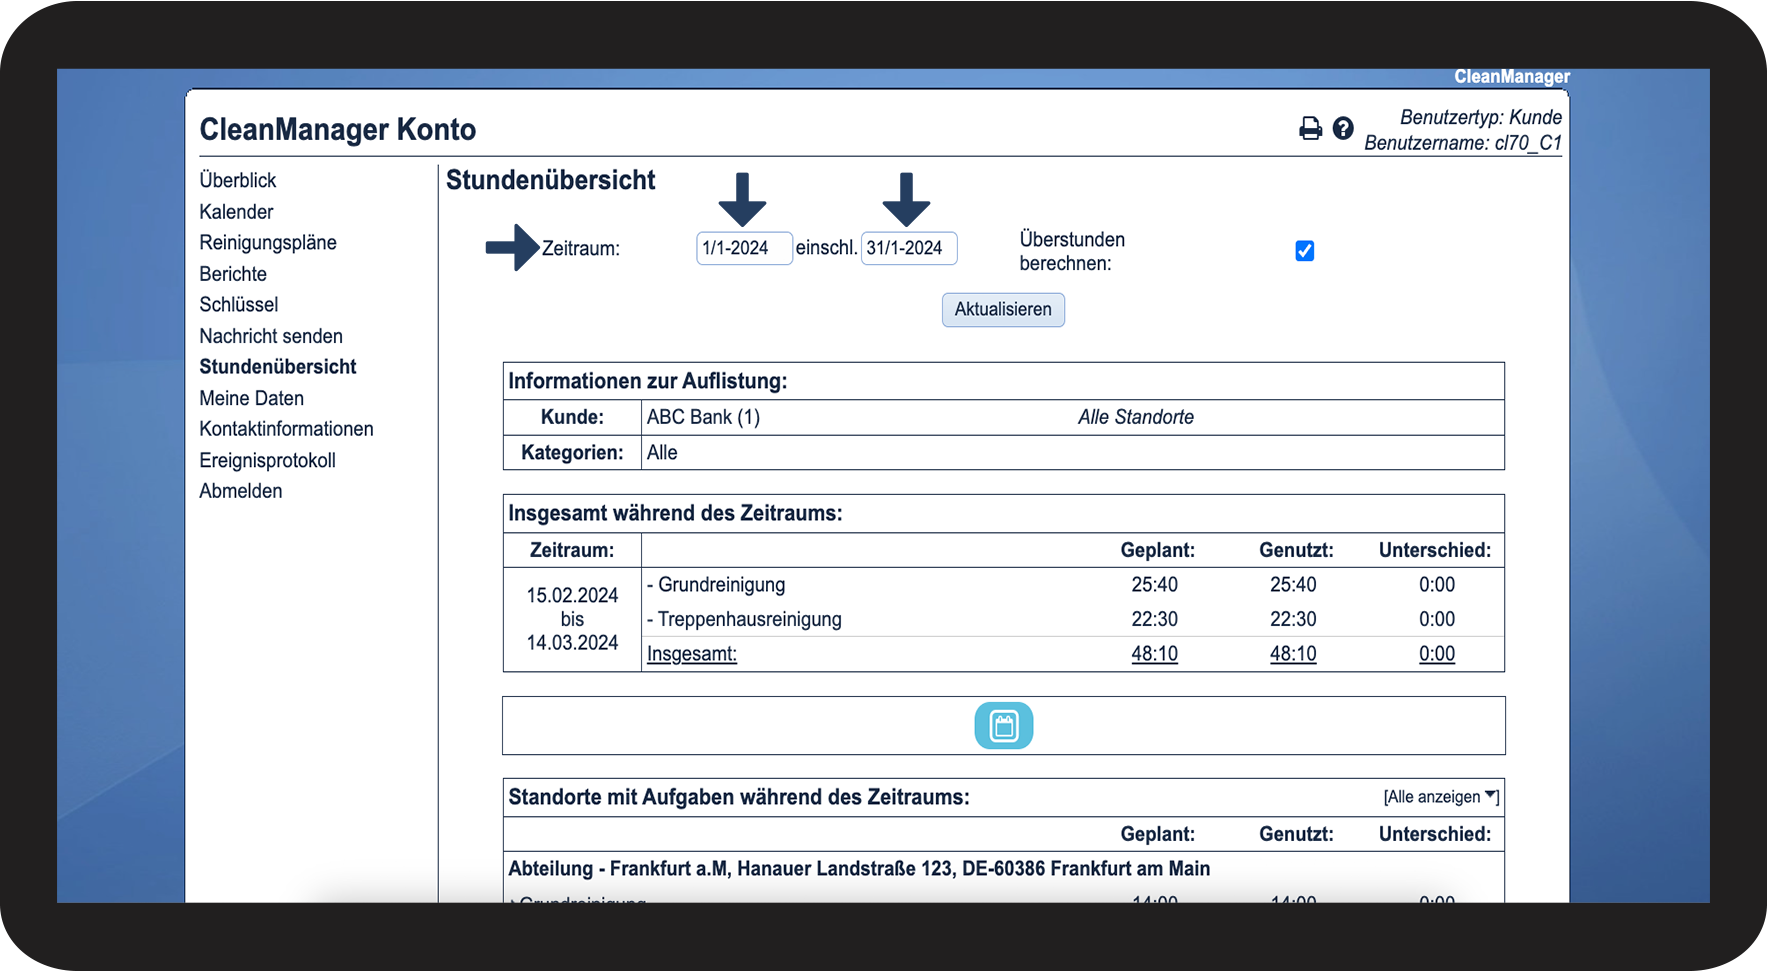Open Meine Daten page
Image resolution: width=1767 pixels, height=971 pixels.
tap(251, 398)
